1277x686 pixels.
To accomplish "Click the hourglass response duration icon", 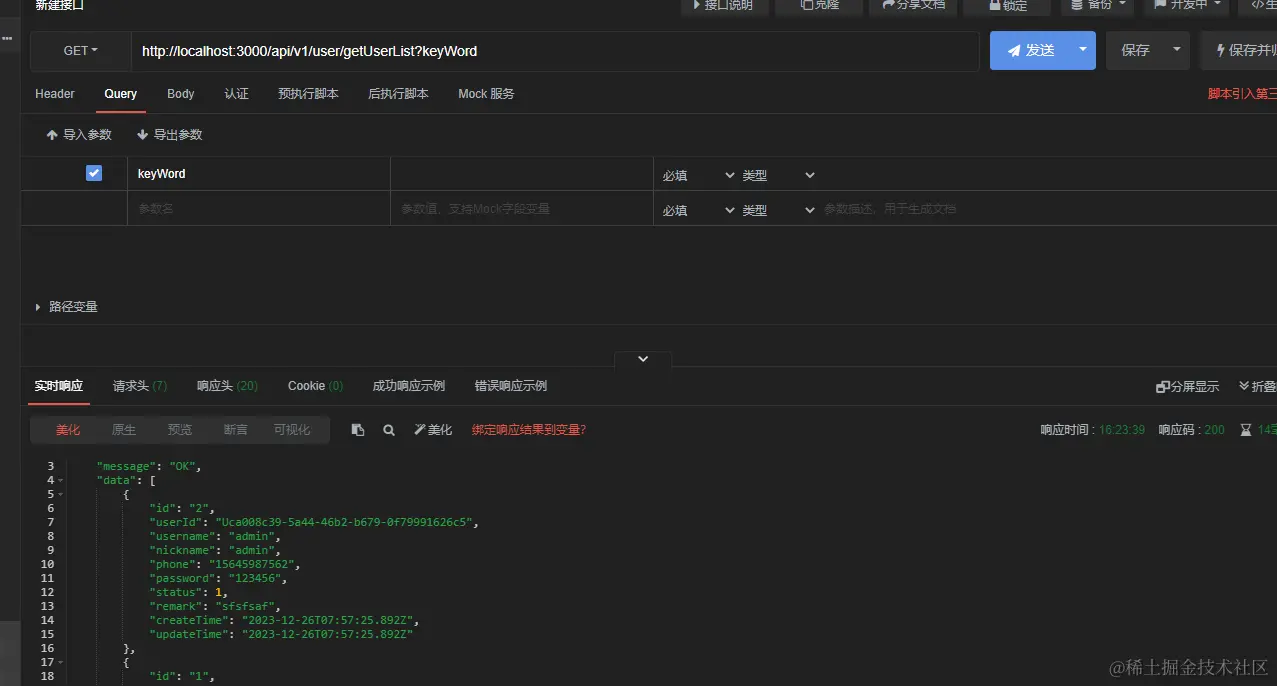I will coord(1246,430).
